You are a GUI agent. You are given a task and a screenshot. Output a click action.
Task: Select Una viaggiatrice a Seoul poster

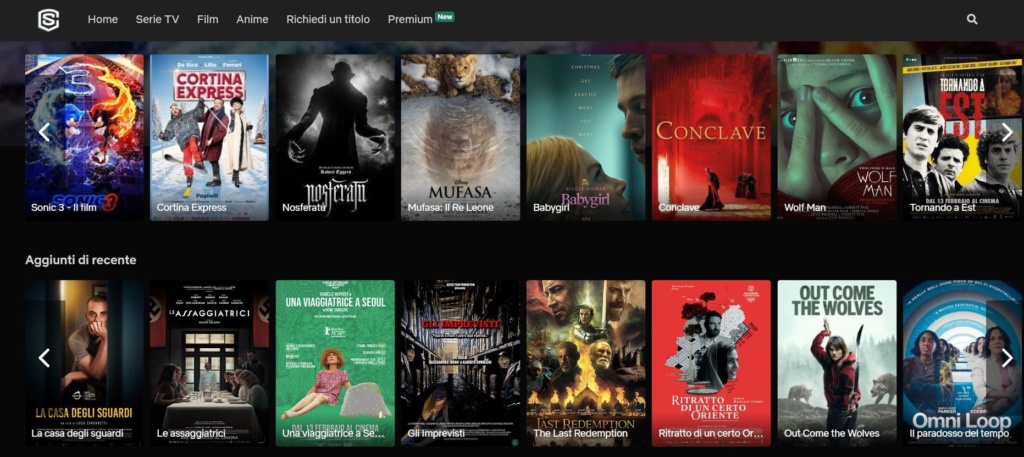point(335,363)
